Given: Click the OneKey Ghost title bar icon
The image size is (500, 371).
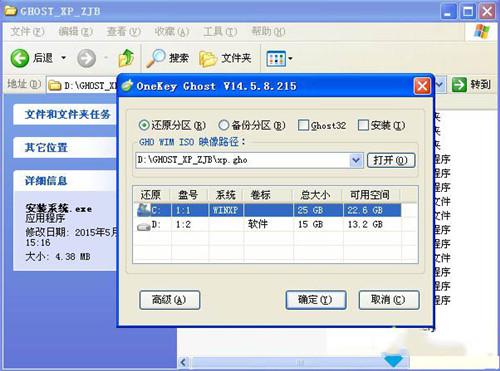Looking at the screenshot, I should (x=127, y=86).
